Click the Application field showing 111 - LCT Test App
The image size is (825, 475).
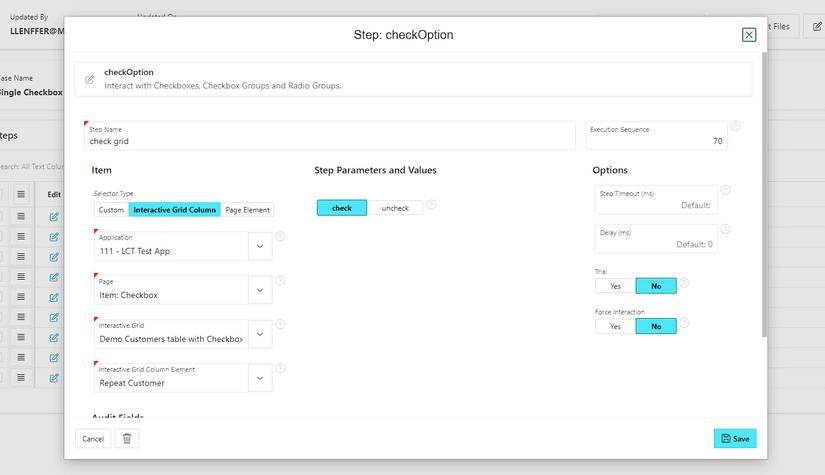[171, 246]
